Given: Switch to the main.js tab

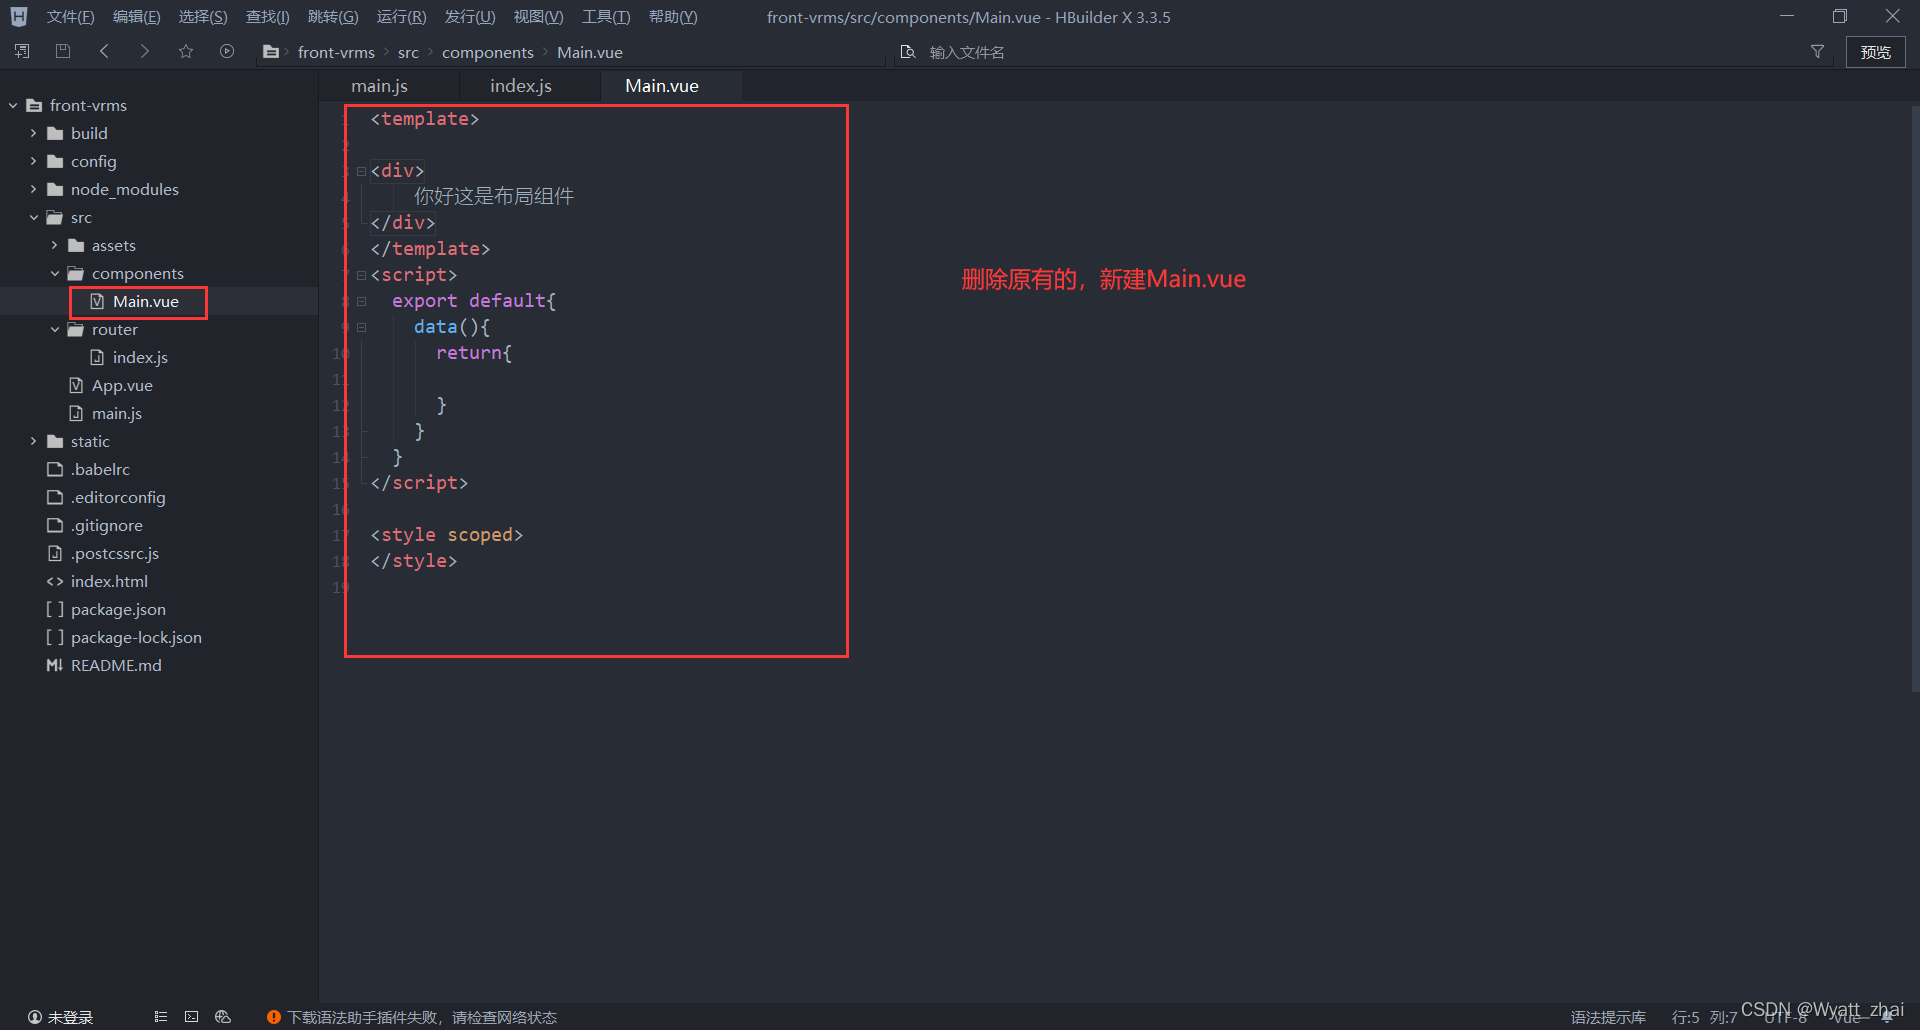Looking at the screenshot, I should click(380, 86).
